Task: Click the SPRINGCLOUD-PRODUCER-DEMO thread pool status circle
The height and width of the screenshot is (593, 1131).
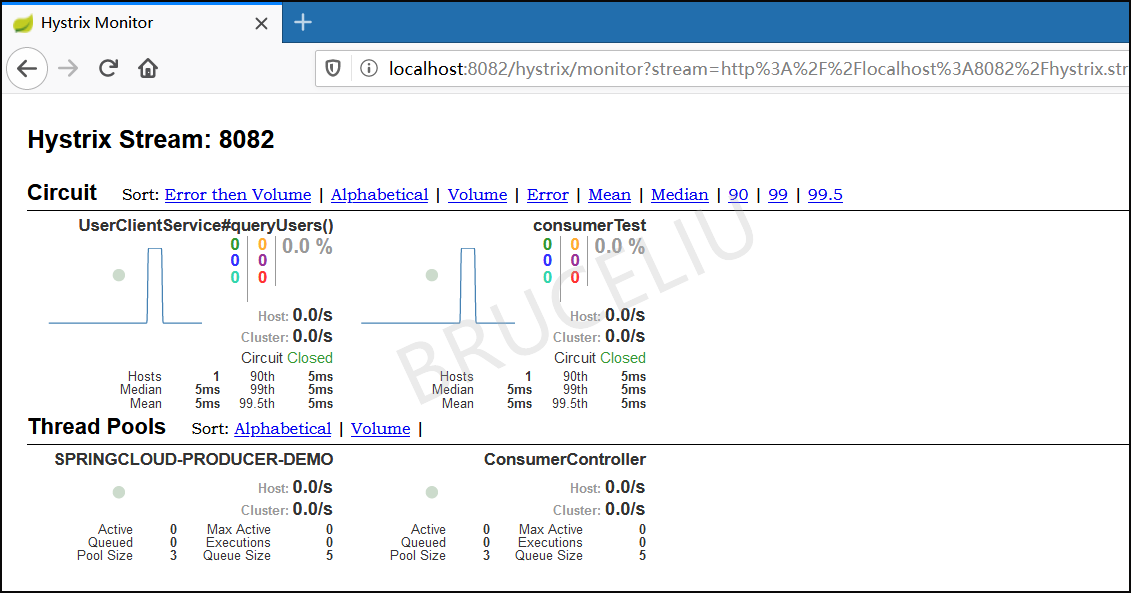Action: tap(119, 492)
